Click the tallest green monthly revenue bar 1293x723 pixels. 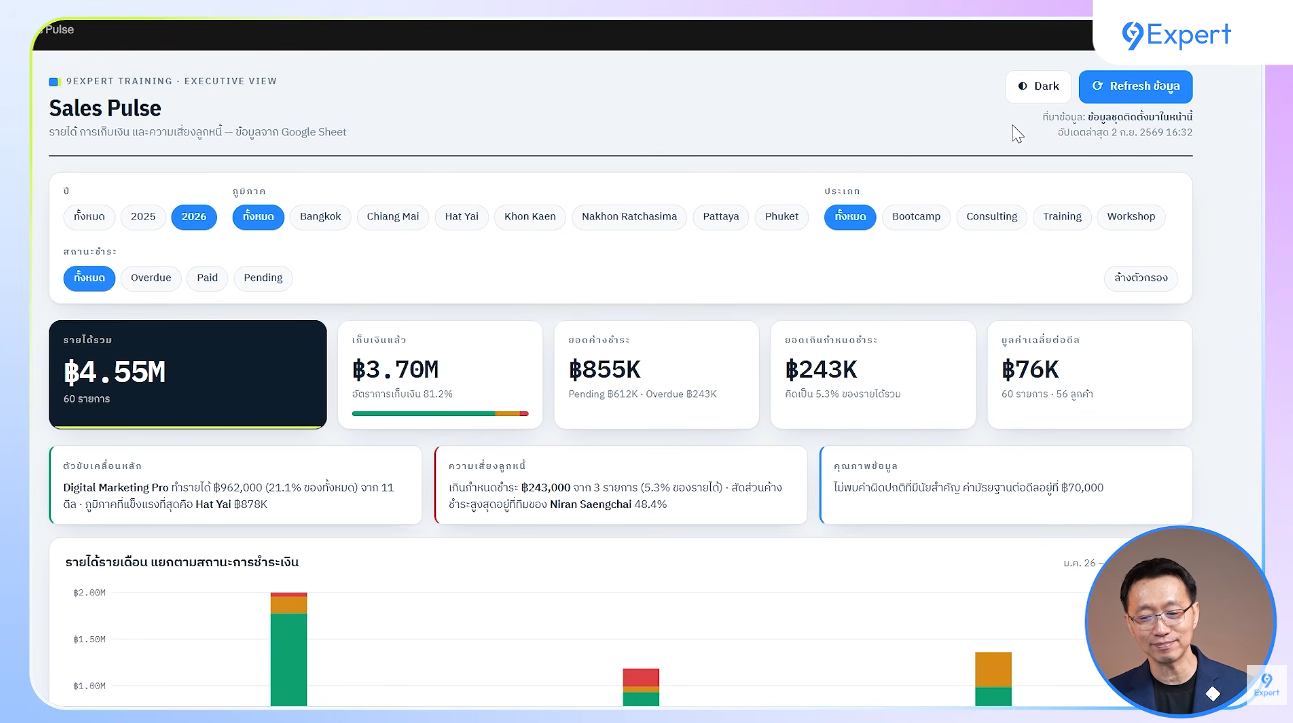[x=289, y=660]
